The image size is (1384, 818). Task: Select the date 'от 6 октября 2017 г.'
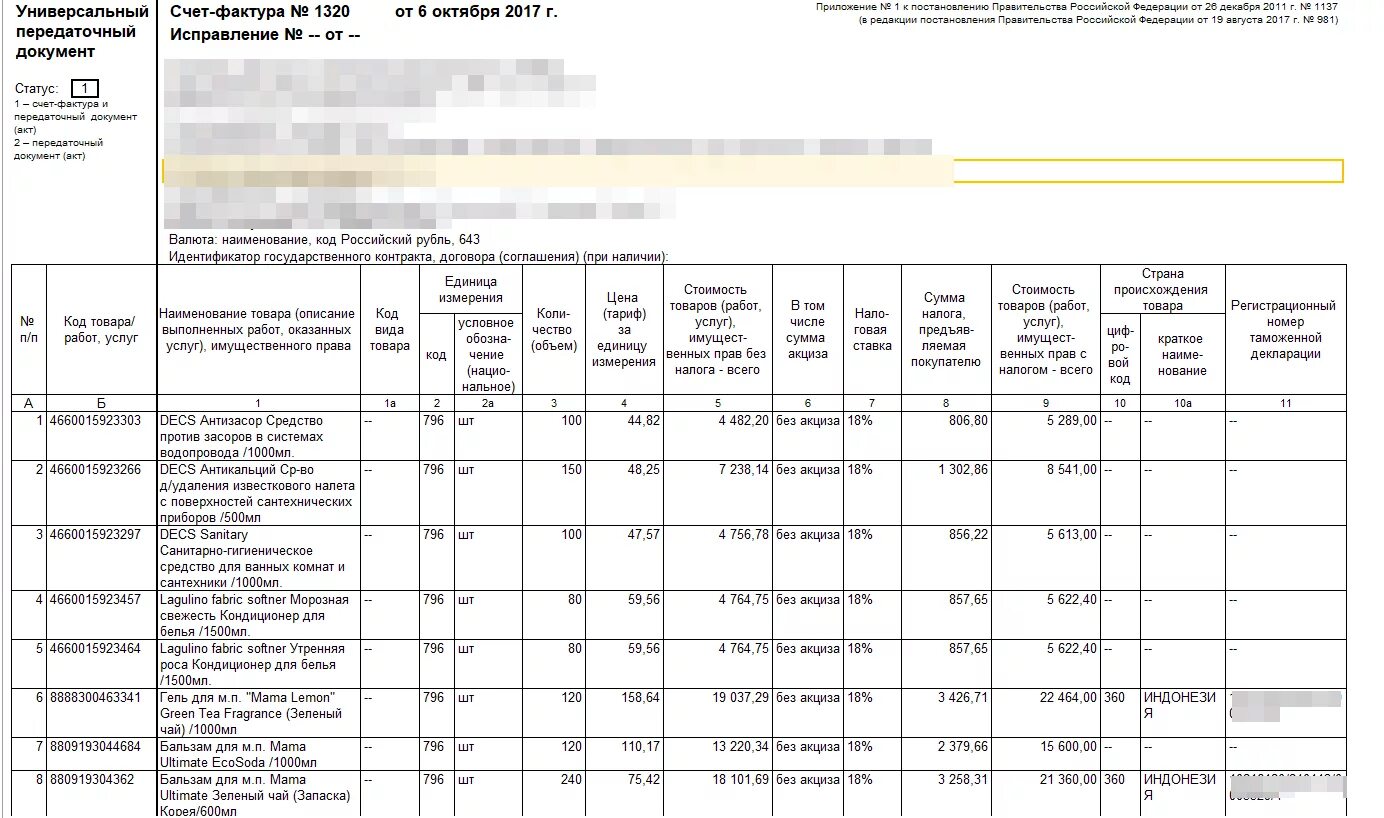(x=476, y=12)
